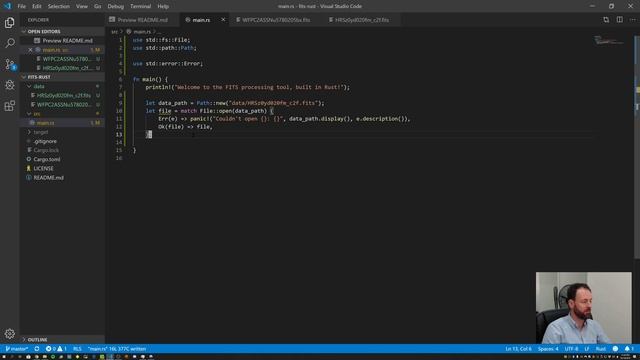Open the Extensions view in activity bar

(x=9, y=106)
